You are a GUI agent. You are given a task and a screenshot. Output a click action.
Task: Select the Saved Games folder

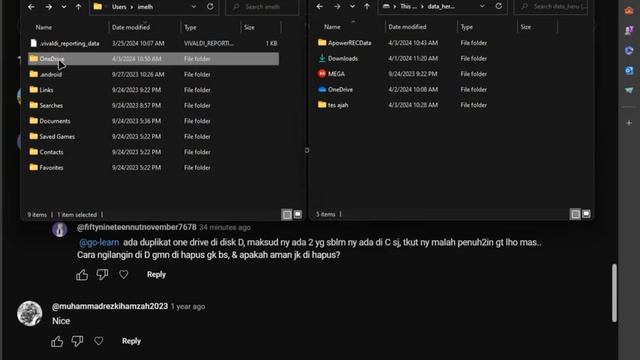153,136
